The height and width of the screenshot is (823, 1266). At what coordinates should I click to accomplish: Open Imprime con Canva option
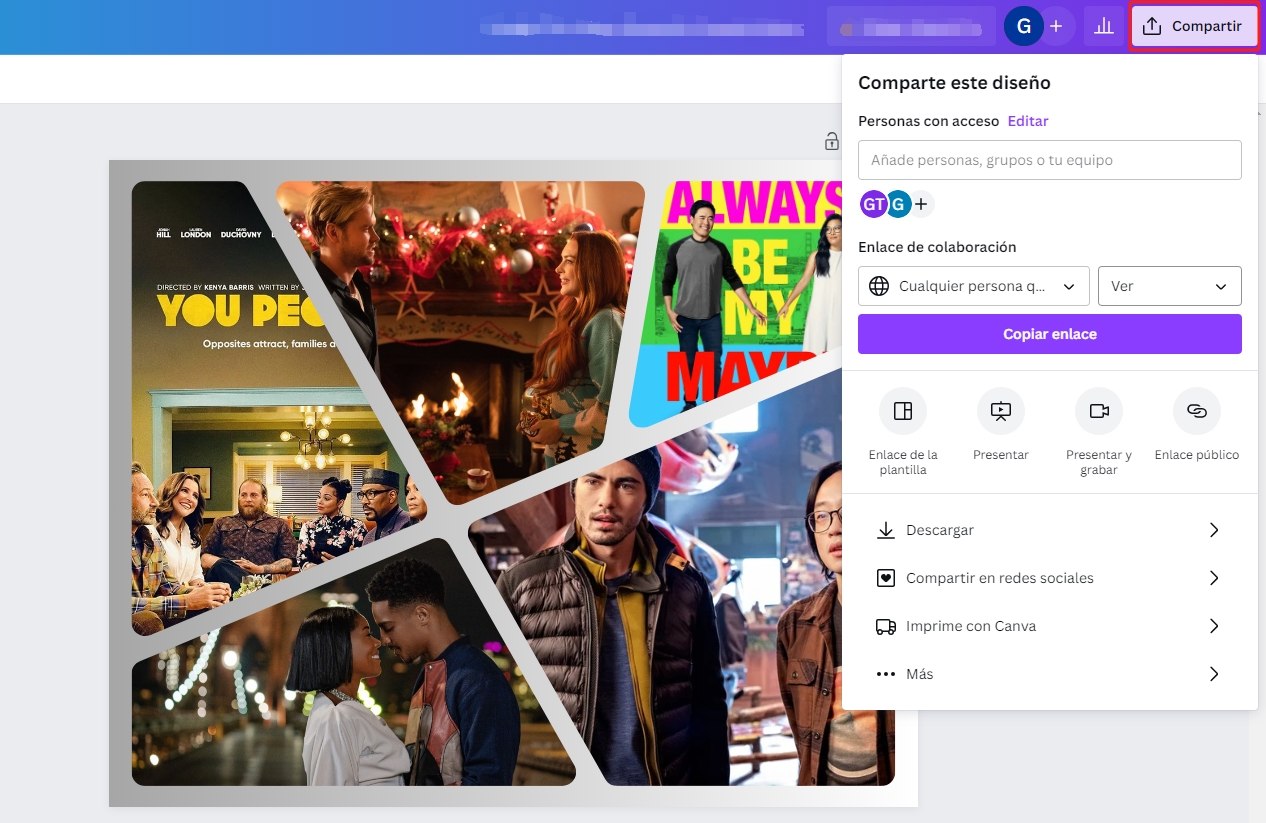[x=1049, y=626]
